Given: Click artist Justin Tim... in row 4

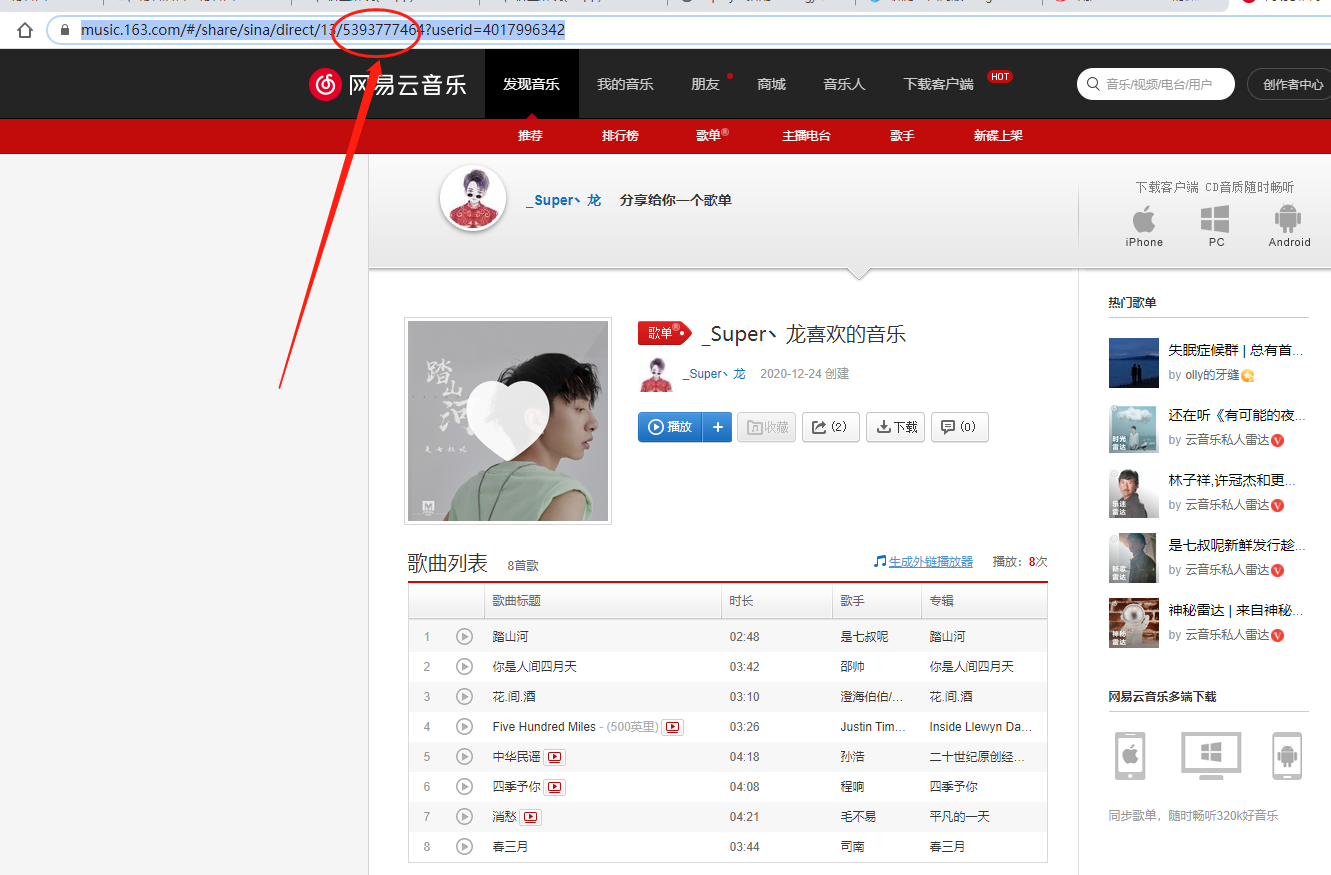Looking at the screenshot, I should click(874, 726).
